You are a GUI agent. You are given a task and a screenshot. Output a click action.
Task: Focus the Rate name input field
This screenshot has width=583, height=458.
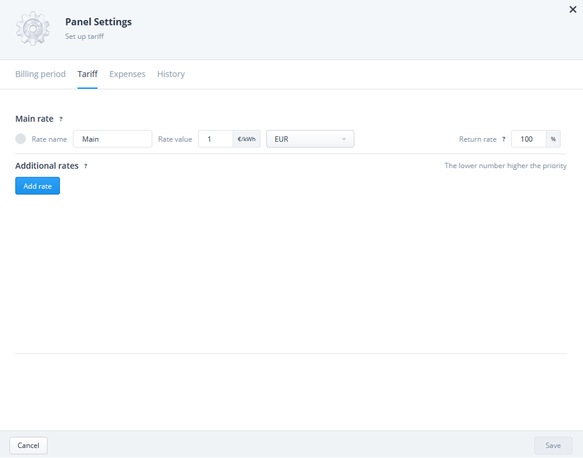coord(113,139)
